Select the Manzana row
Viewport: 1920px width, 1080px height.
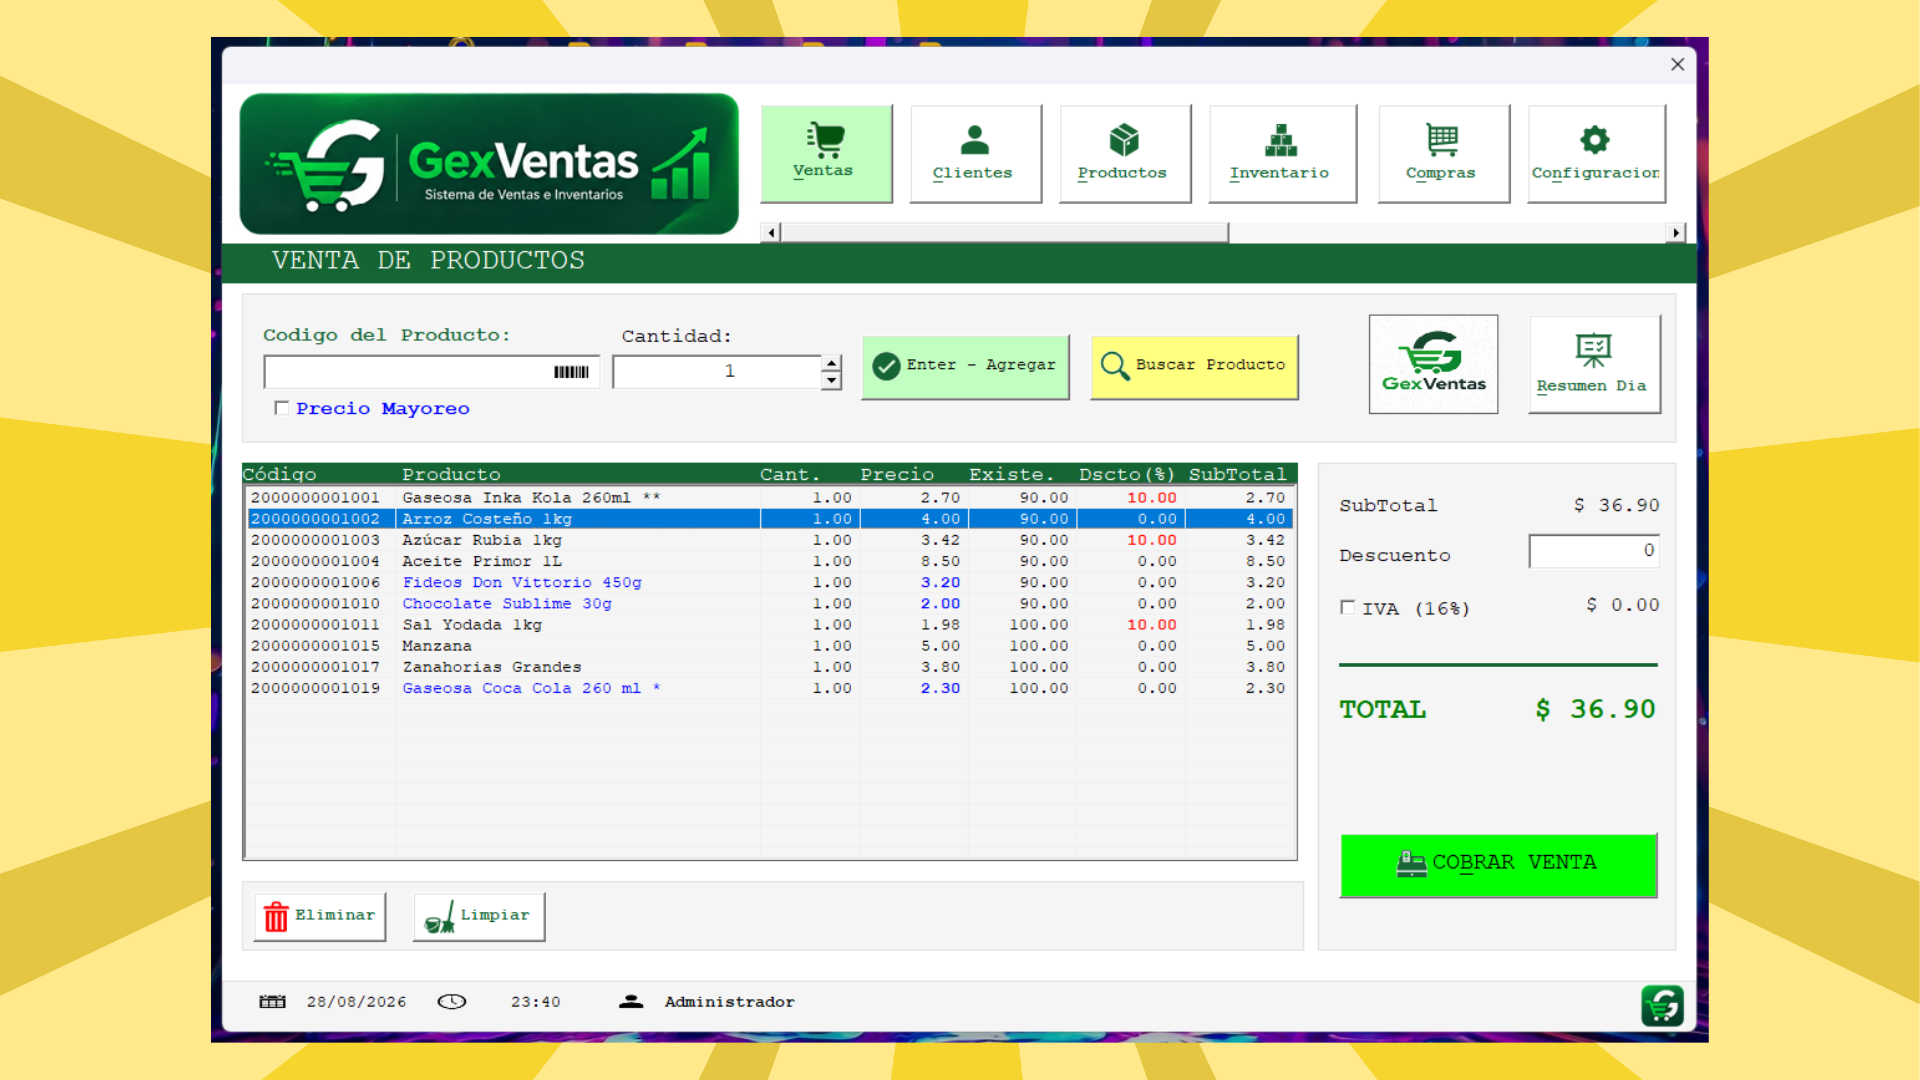(x=769, y=646)
